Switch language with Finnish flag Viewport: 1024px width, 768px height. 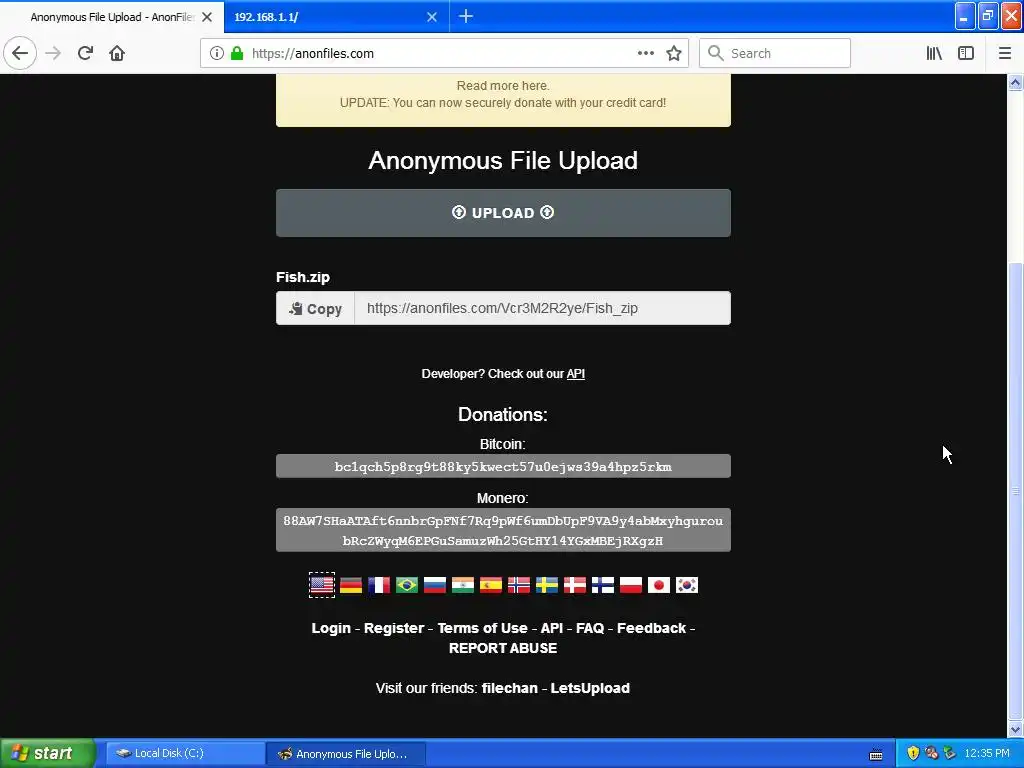[603, 585]
